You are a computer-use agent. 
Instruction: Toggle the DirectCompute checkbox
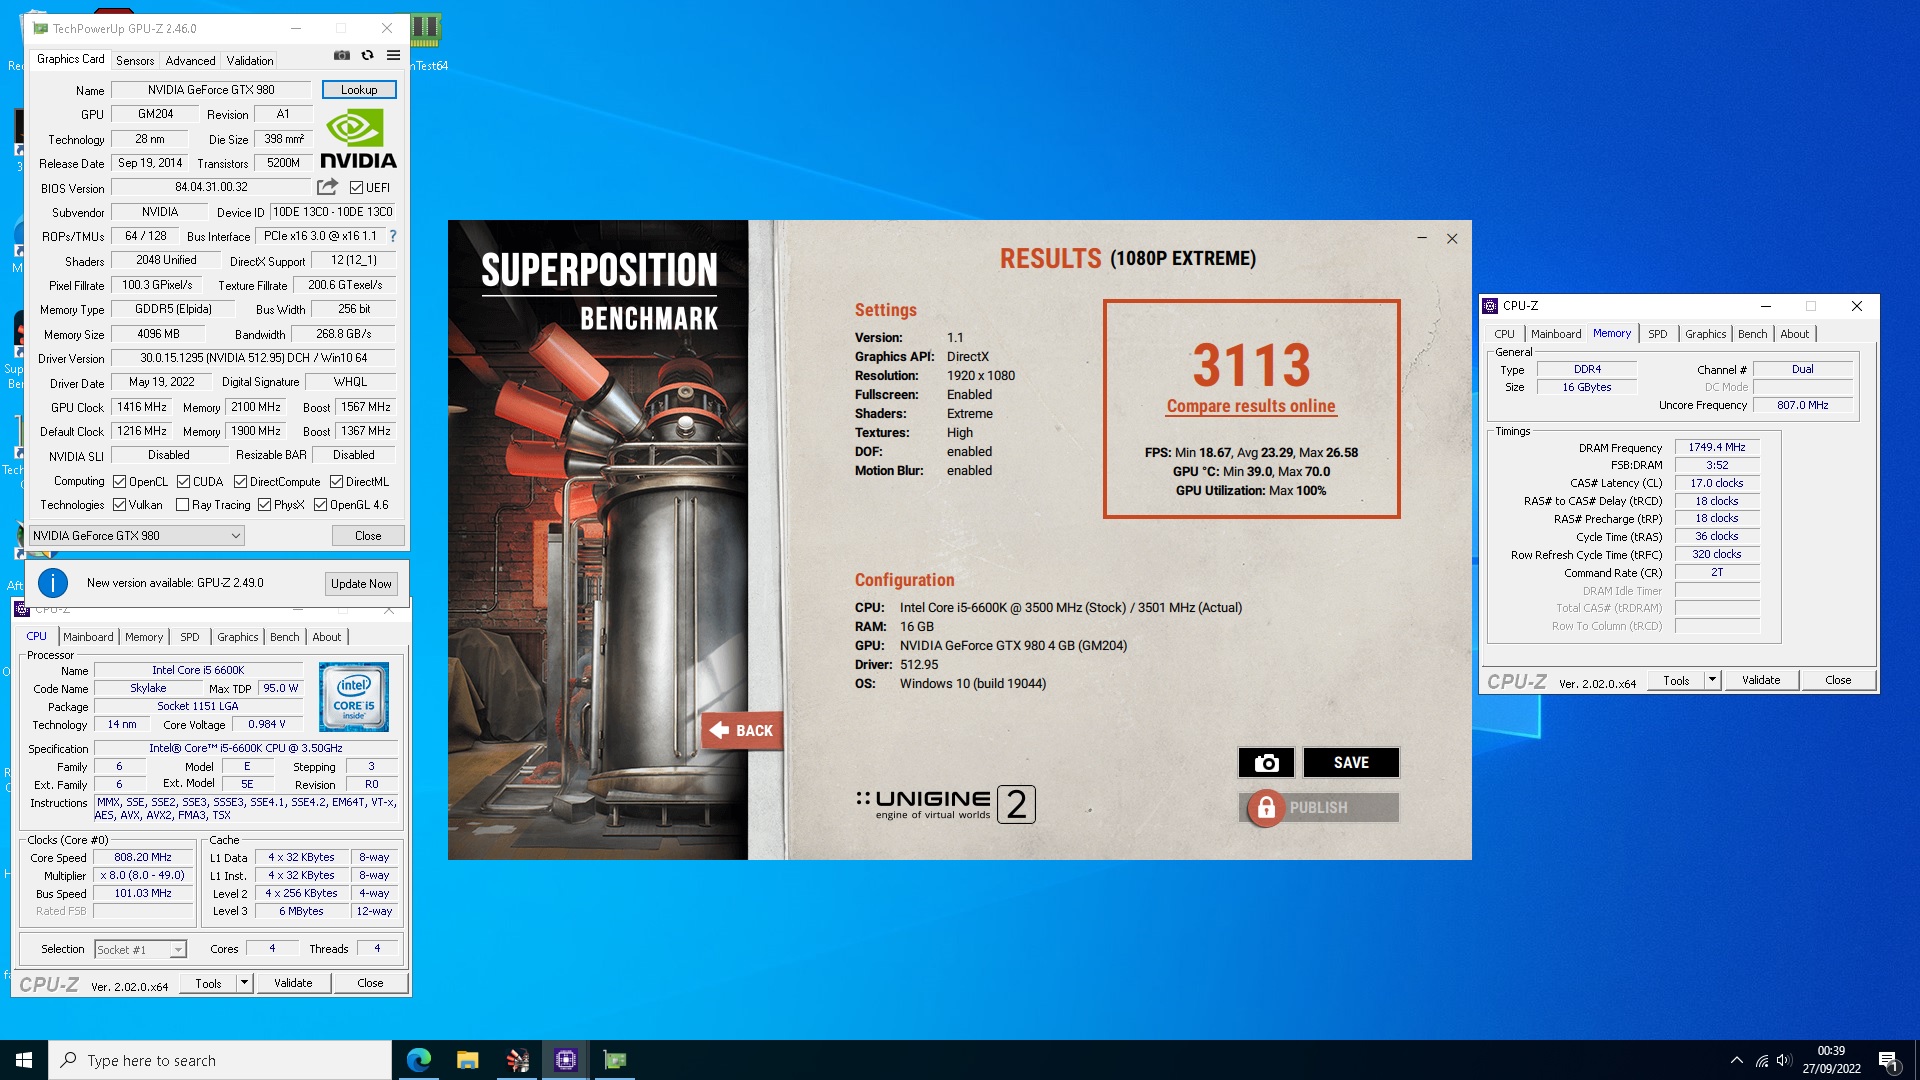click(x=240, y=482)
